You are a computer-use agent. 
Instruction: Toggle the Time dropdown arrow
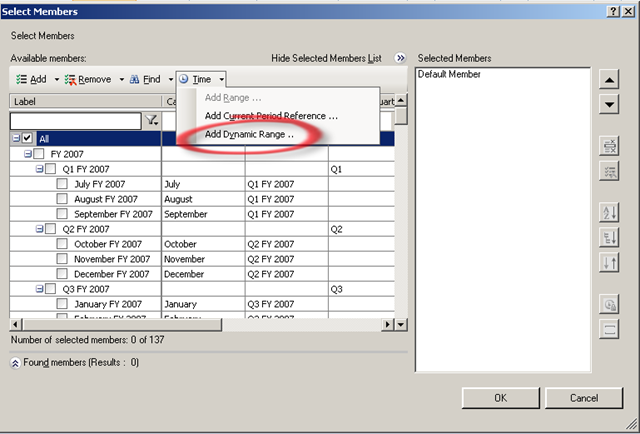pyautogui.click(x=221, y=79)
